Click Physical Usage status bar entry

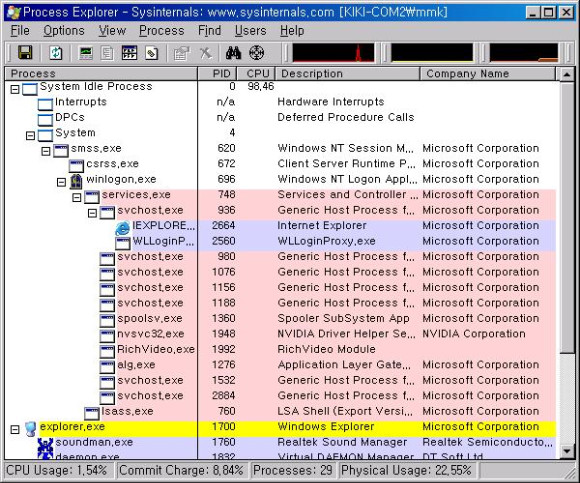tap(407, 470)
